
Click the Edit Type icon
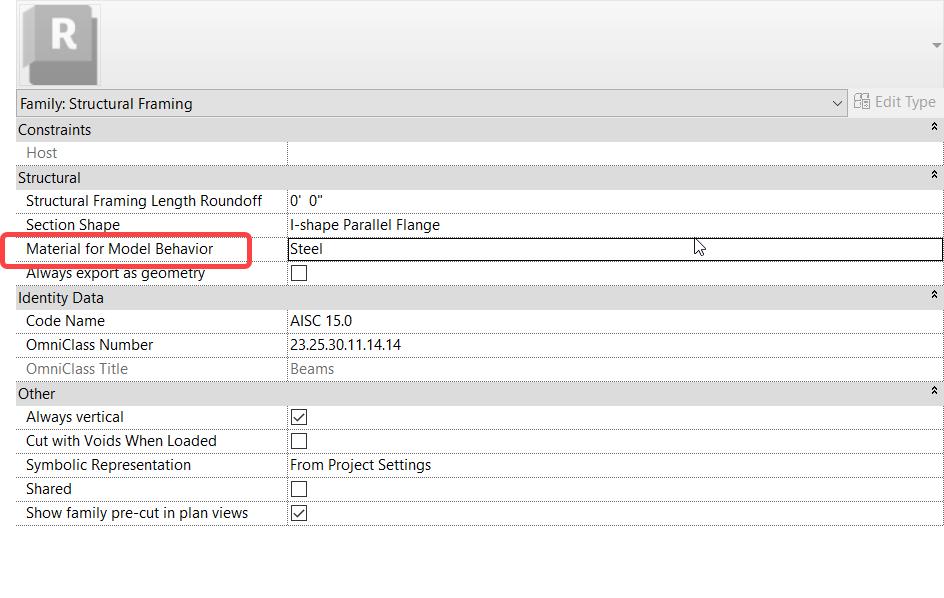pos(862,102)
